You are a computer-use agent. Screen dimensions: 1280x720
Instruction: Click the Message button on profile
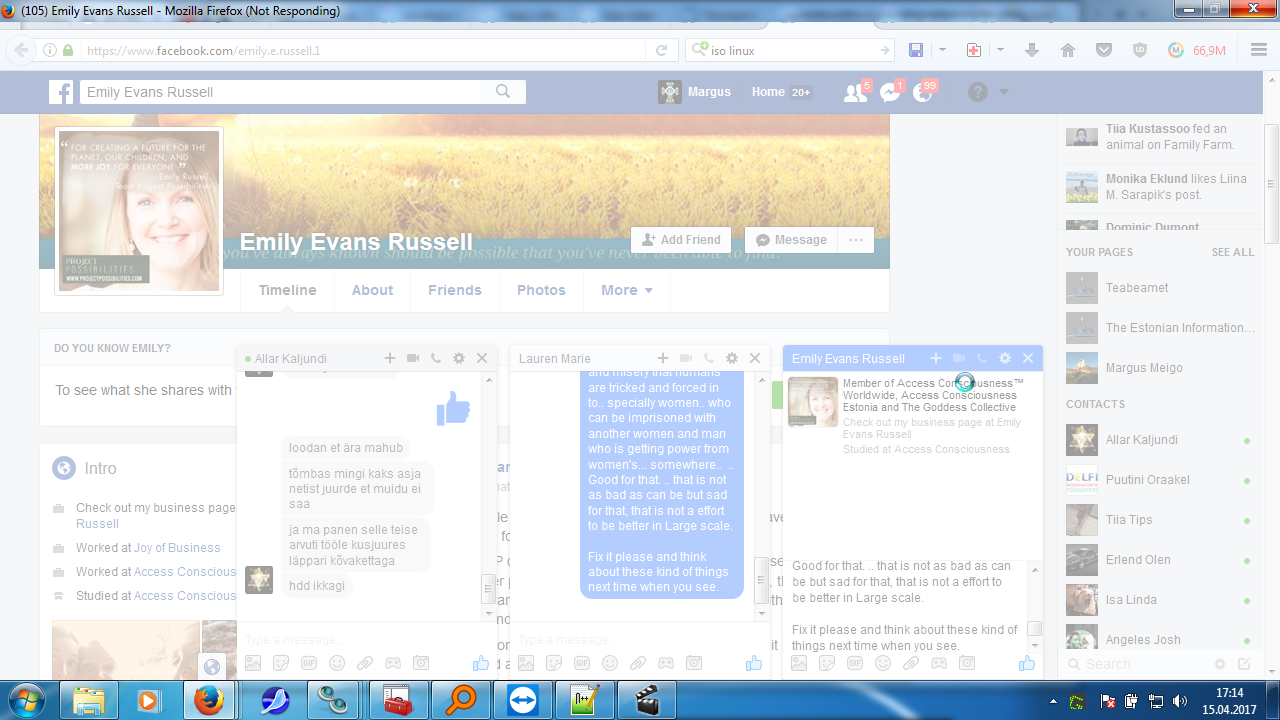pyautogui.click(x=791, y=240)
